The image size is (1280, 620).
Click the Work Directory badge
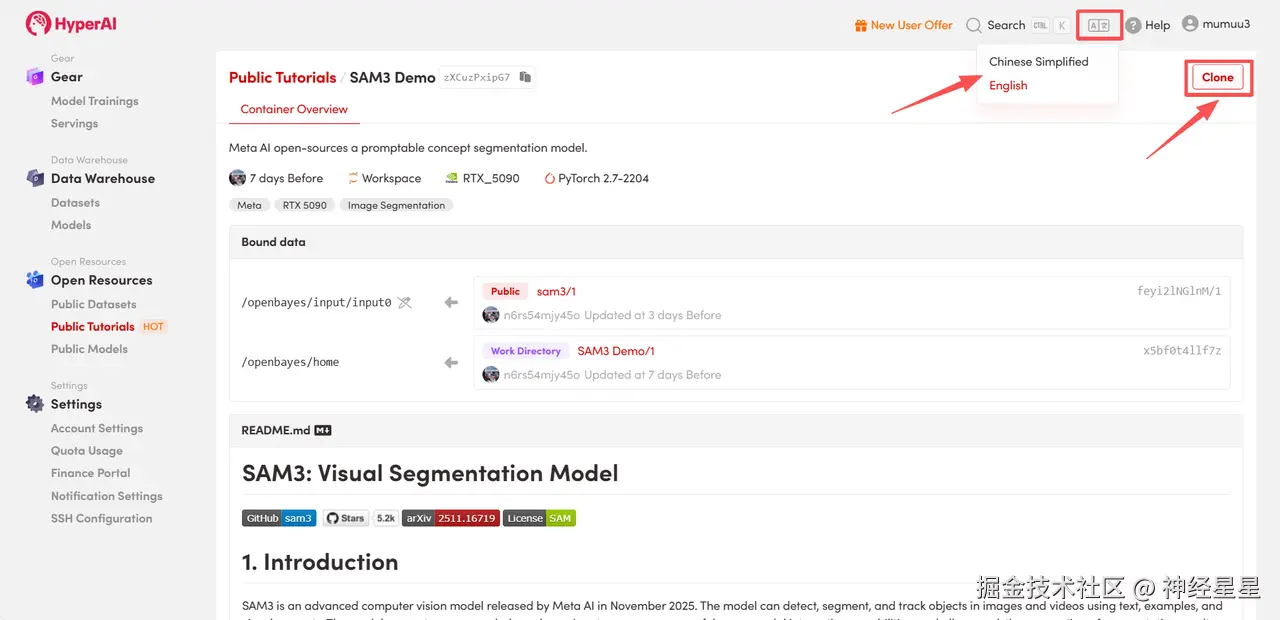tap(525, 351)
